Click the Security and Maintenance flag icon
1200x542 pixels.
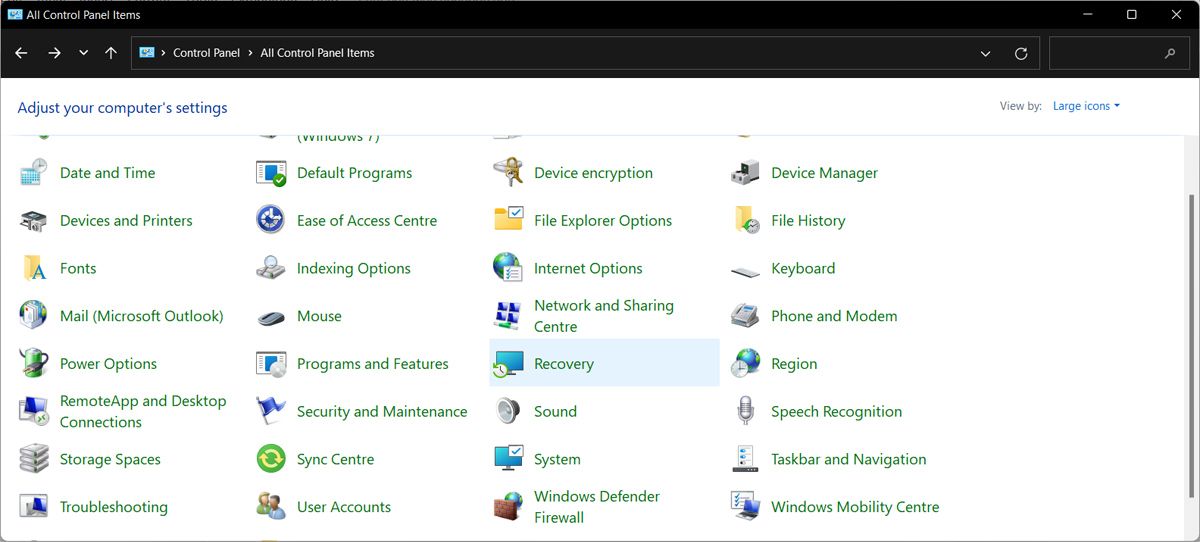tap(271, 412)
